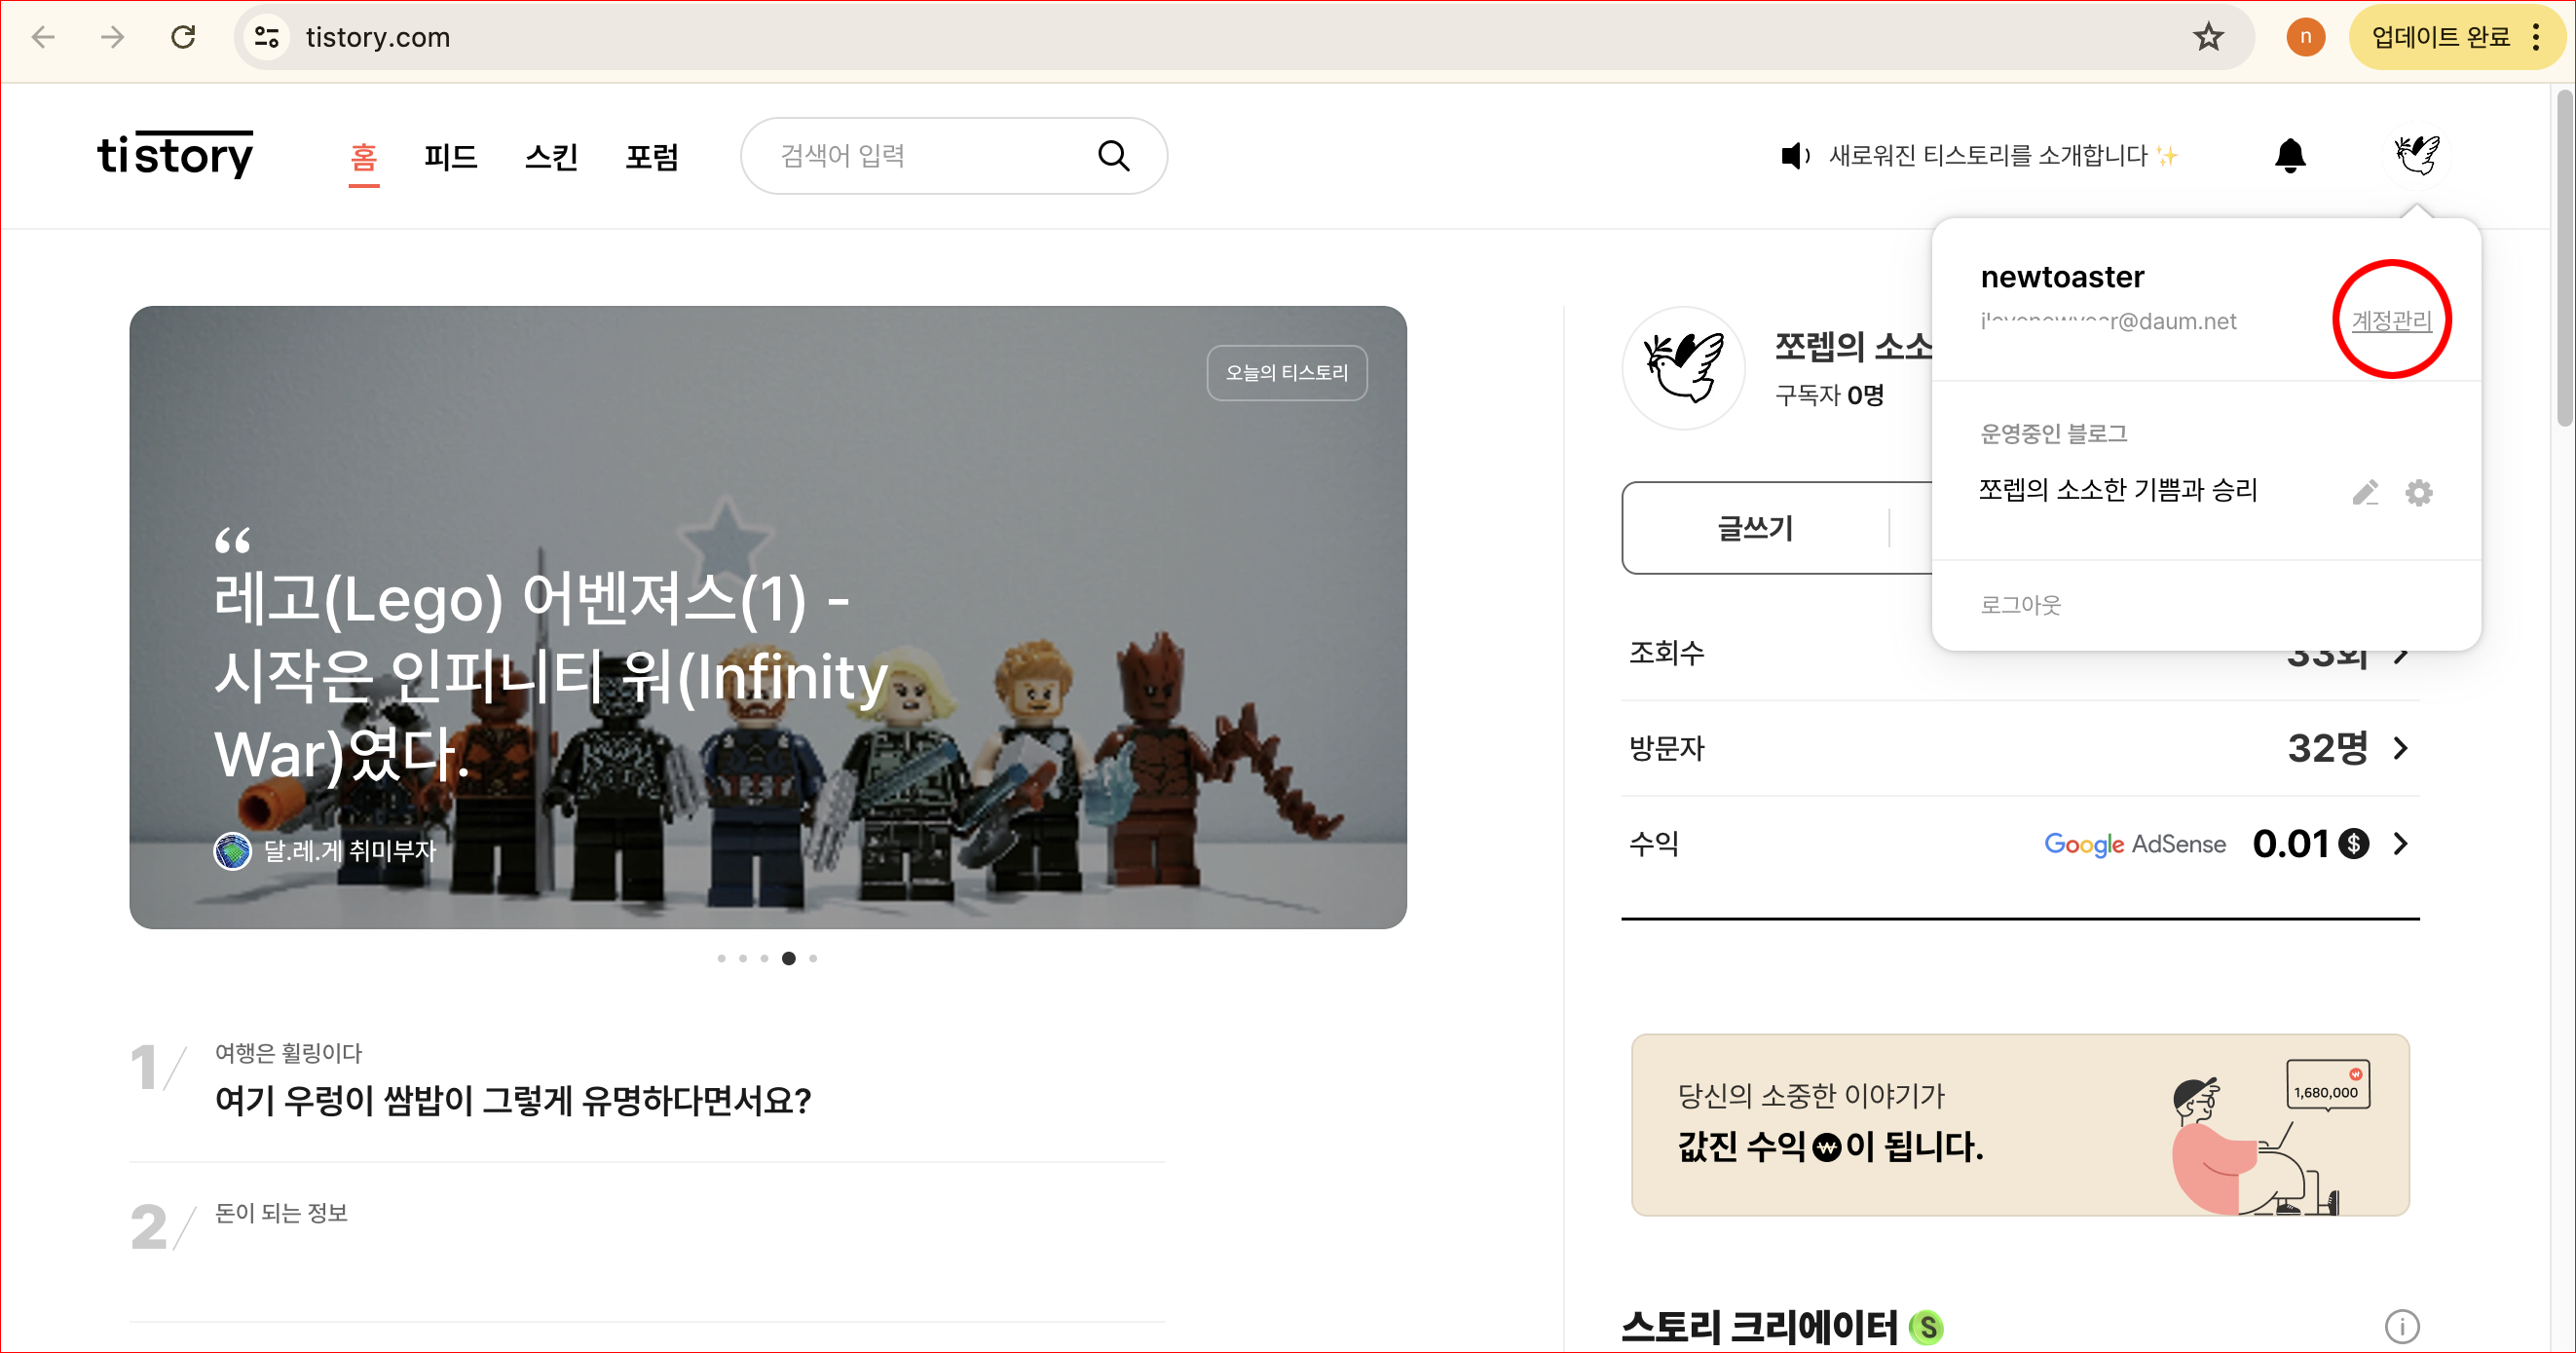2576x1353 pixels.
Task: Bookmark page with star icon
Action: click(x=2208, y=37)
